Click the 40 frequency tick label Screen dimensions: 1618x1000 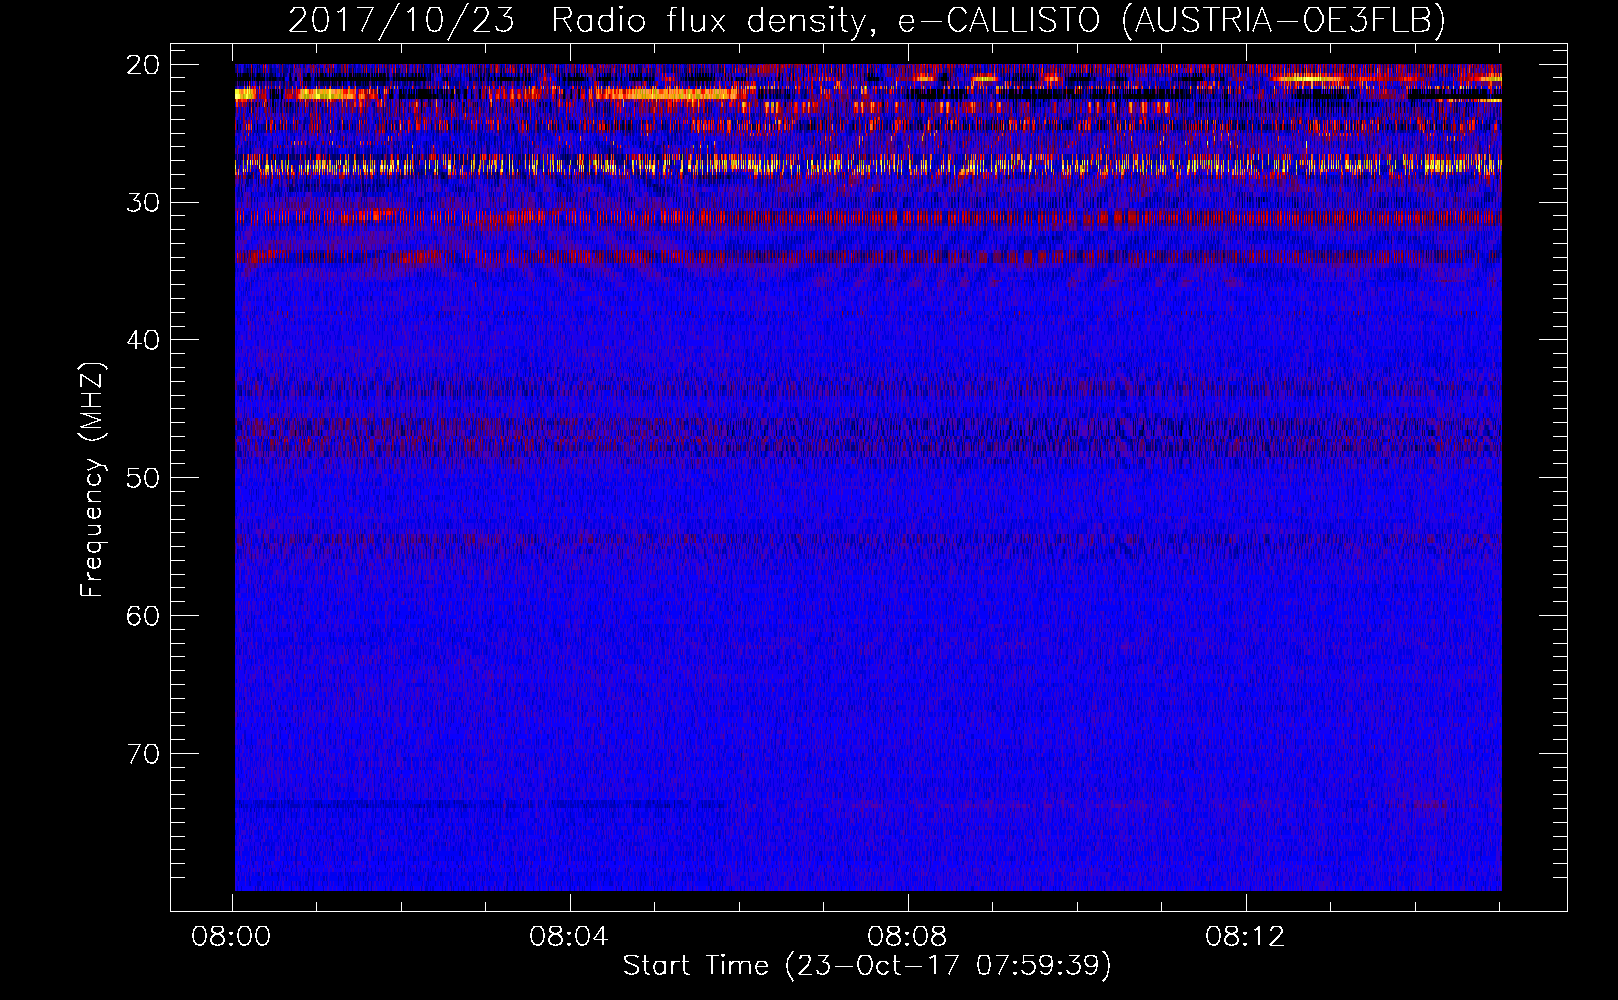pos(143,340)
